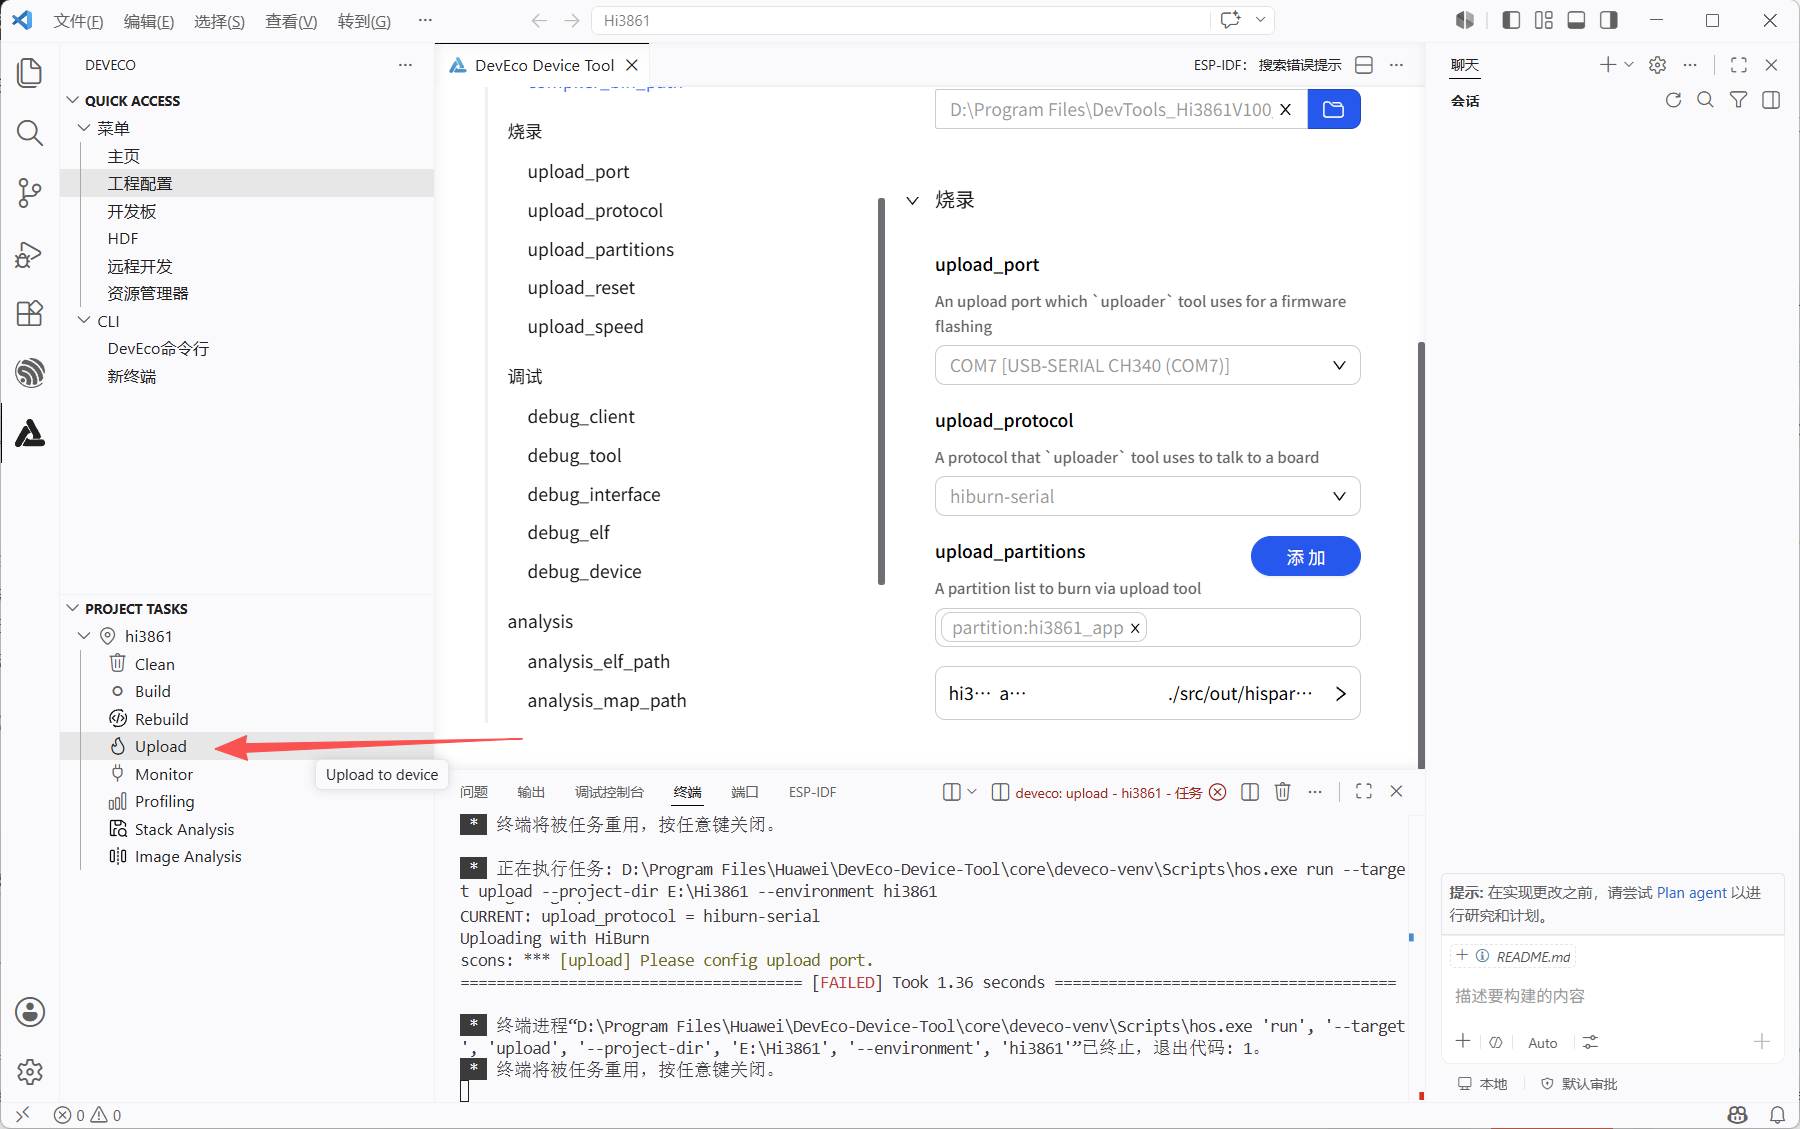Click the 添加 button for upload_partitions
1800x1129 pixels.
[1305, 556]
